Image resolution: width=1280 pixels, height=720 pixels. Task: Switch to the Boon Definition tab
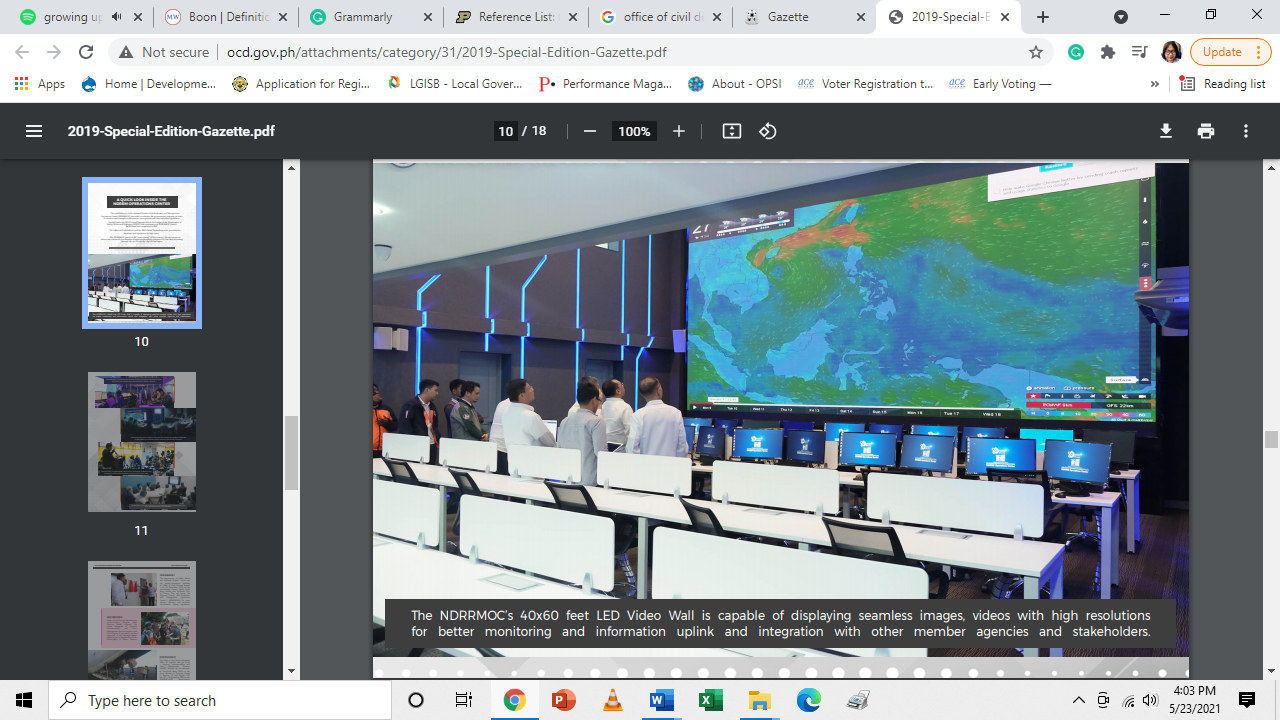click(x=225, y=17)
